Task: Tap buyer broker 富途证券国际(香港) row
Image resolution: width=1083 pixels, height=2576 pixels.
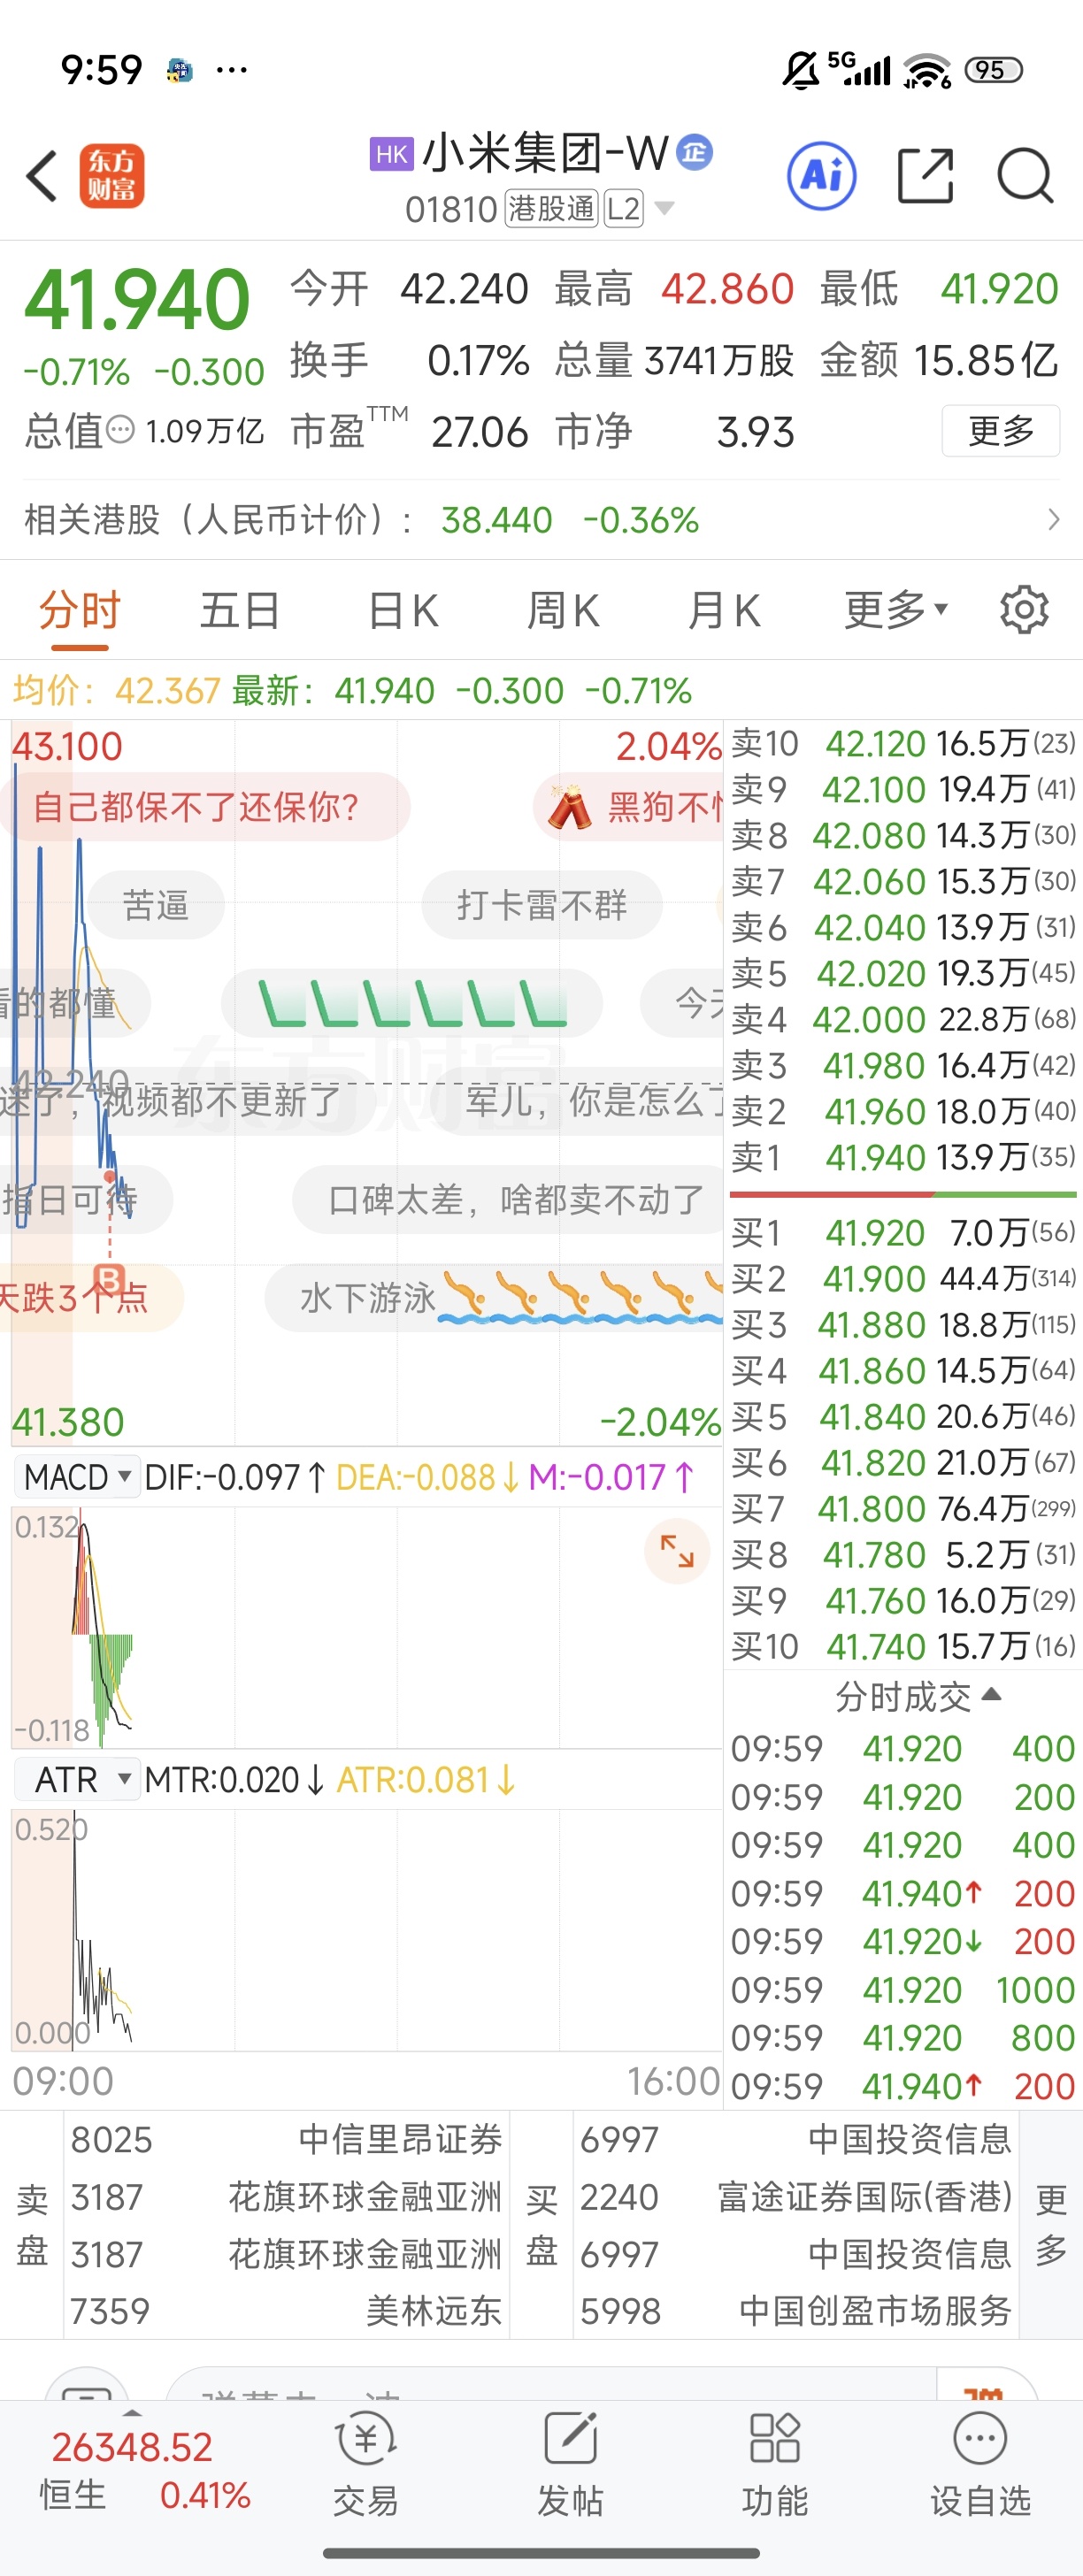Action: tap(796, 2197)
